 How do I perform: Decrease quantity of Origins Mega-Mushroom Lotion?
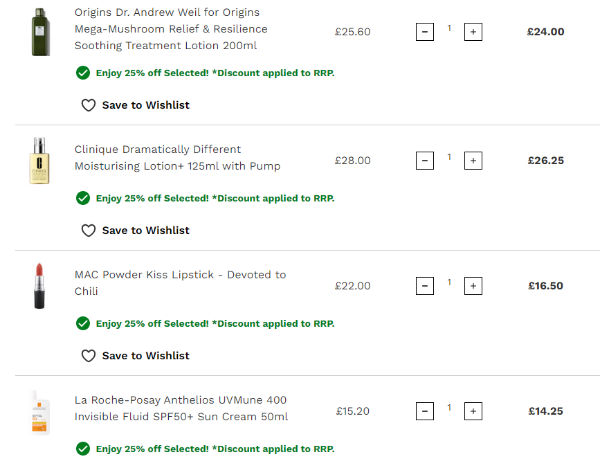coord(424,32)
